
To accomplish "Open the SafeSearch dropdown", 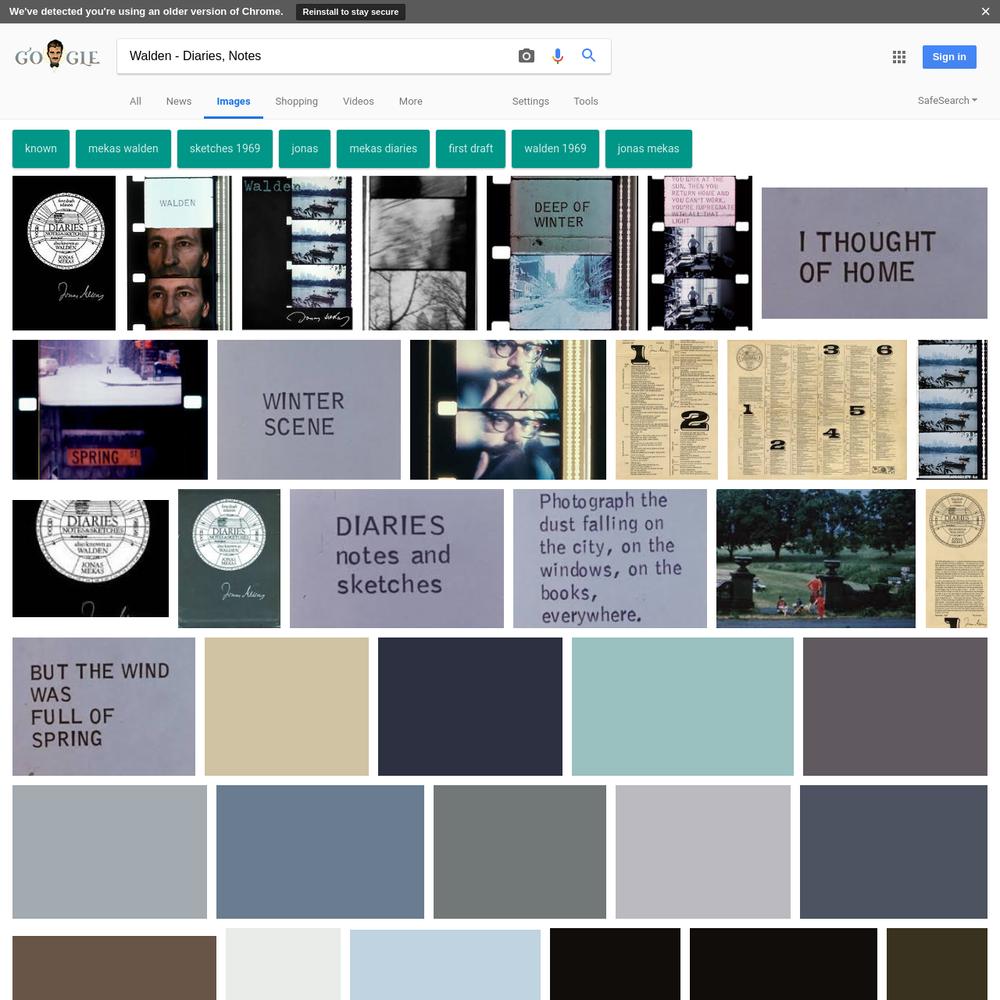I will 947,100.
